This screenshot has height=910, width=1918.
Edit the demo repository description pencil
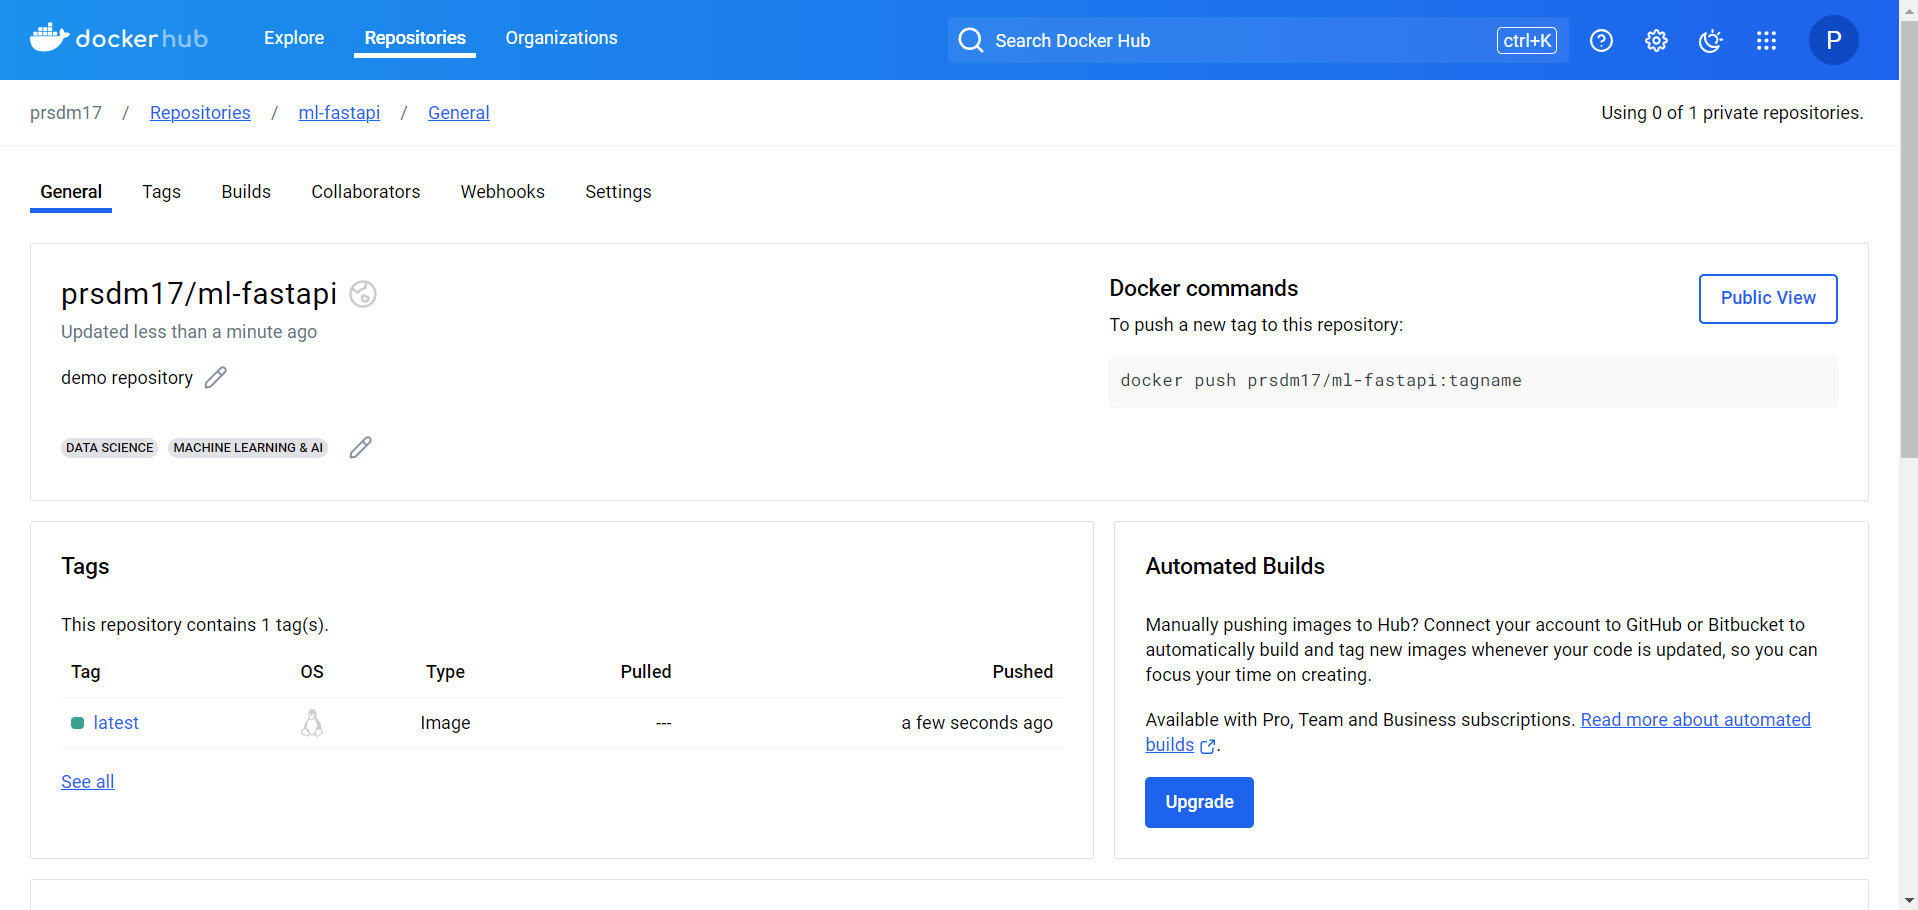pyautogui.click(x=216, y=377)
